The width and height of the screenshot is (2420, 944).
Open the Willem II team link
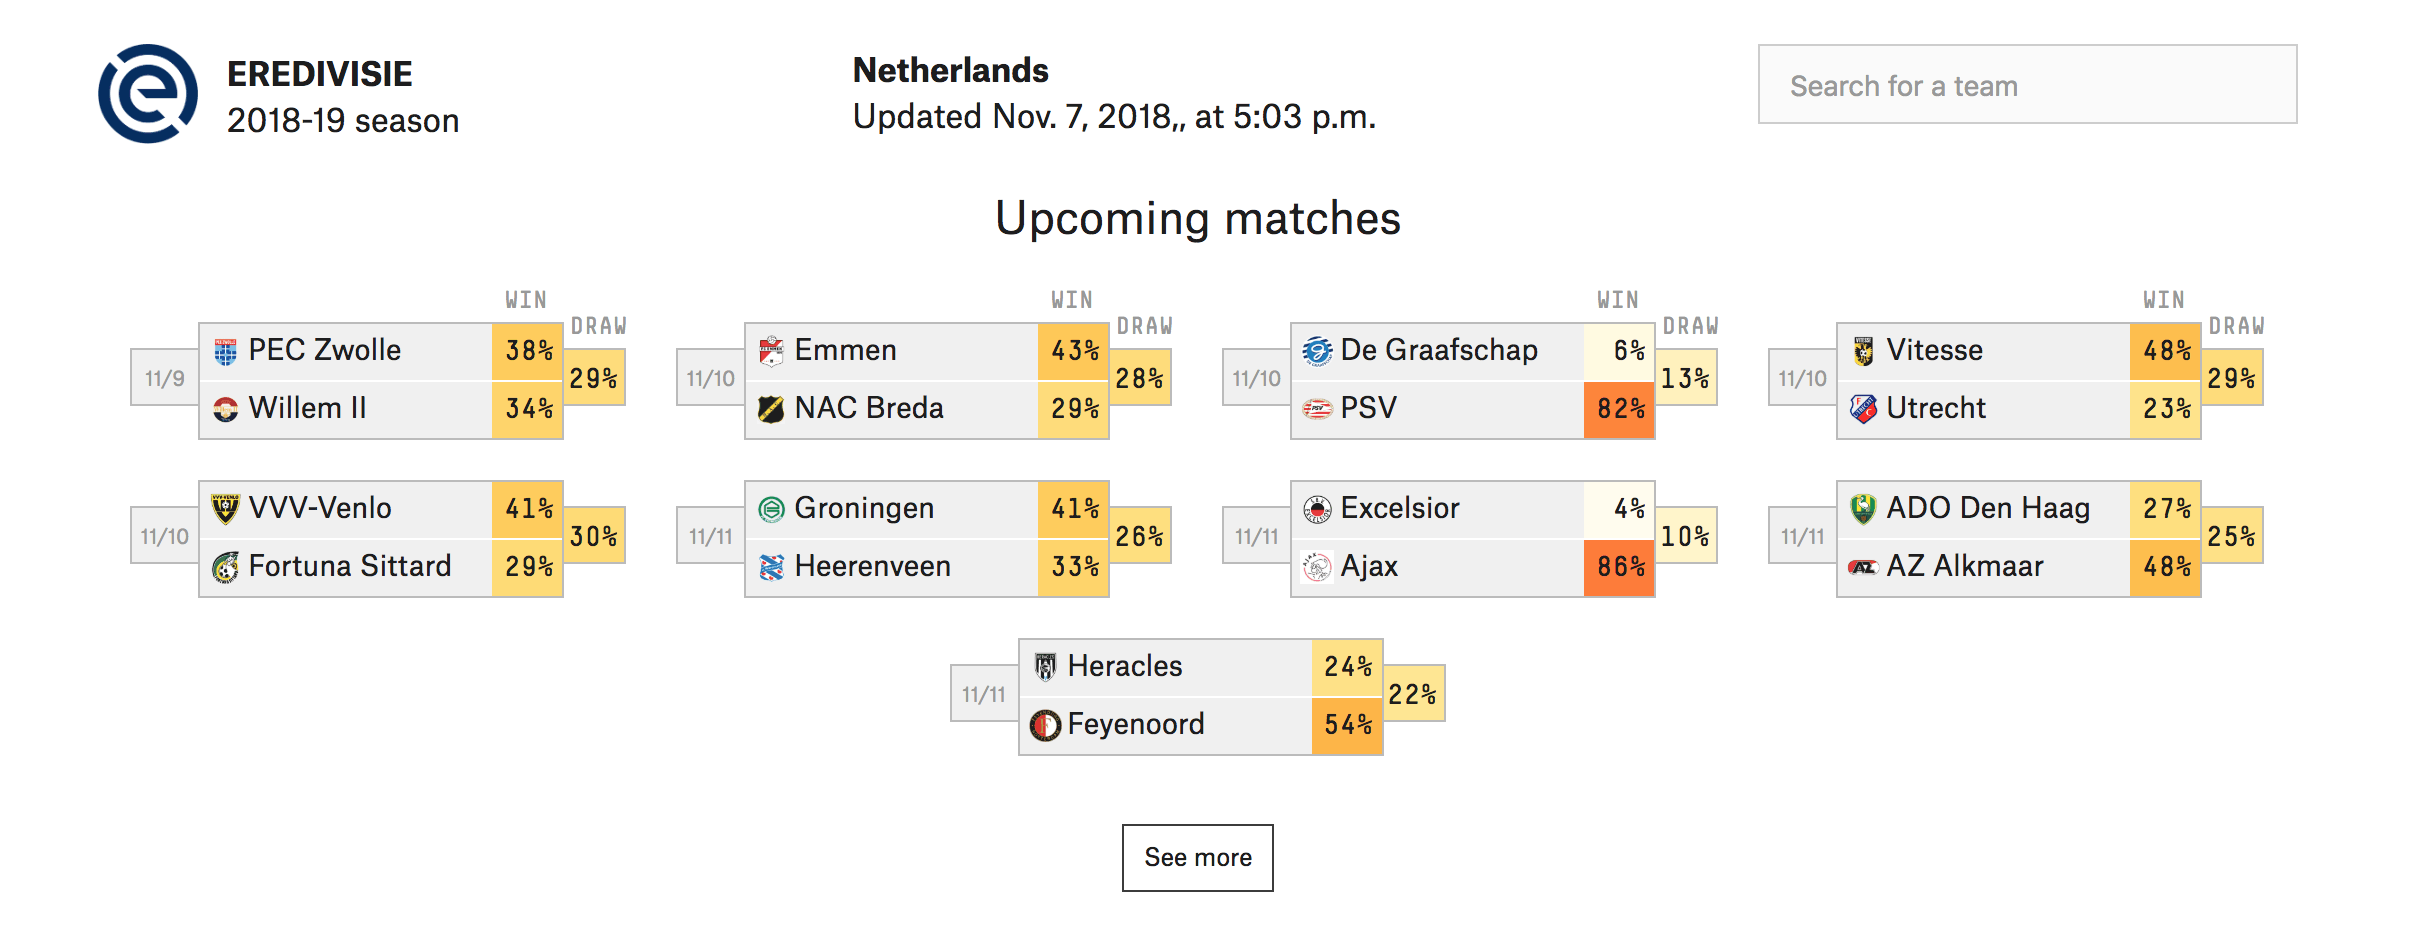tap(307, 408)
